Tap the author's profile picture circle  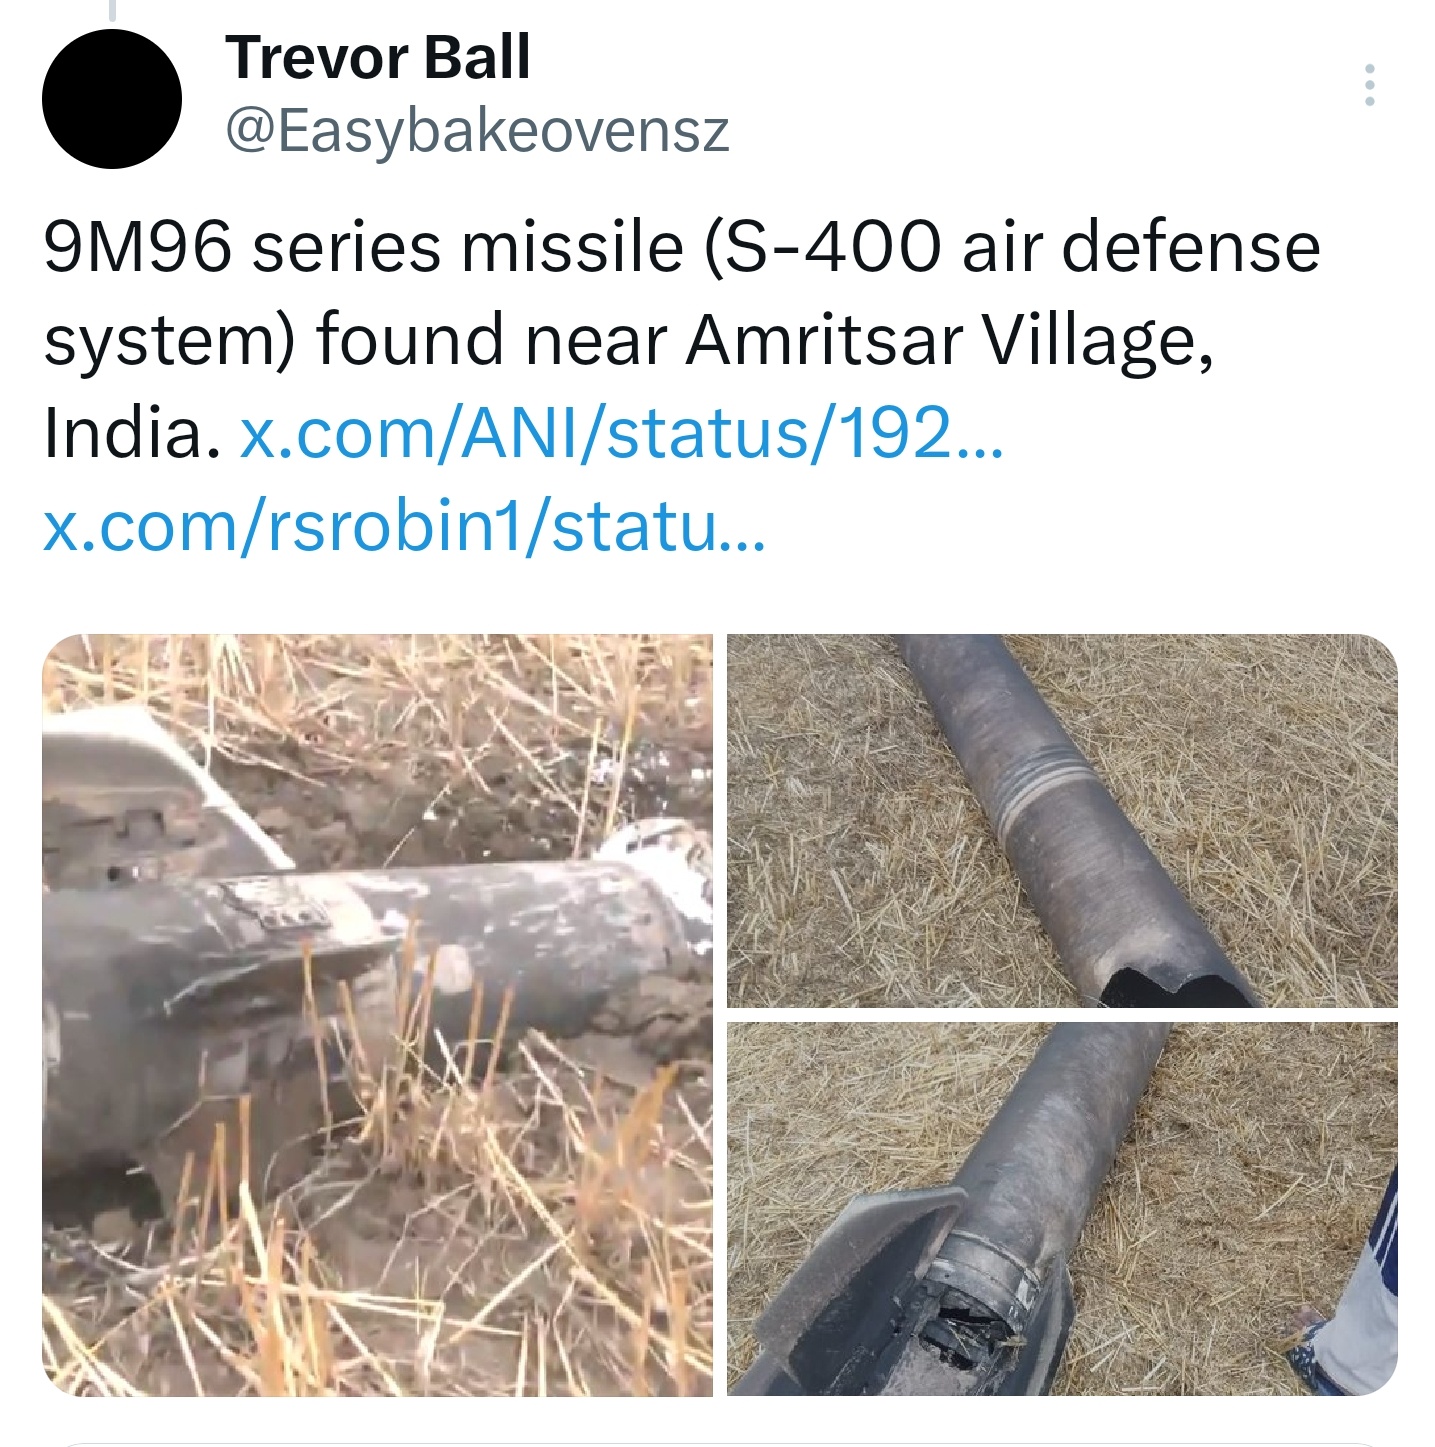[x=112, y=98]
